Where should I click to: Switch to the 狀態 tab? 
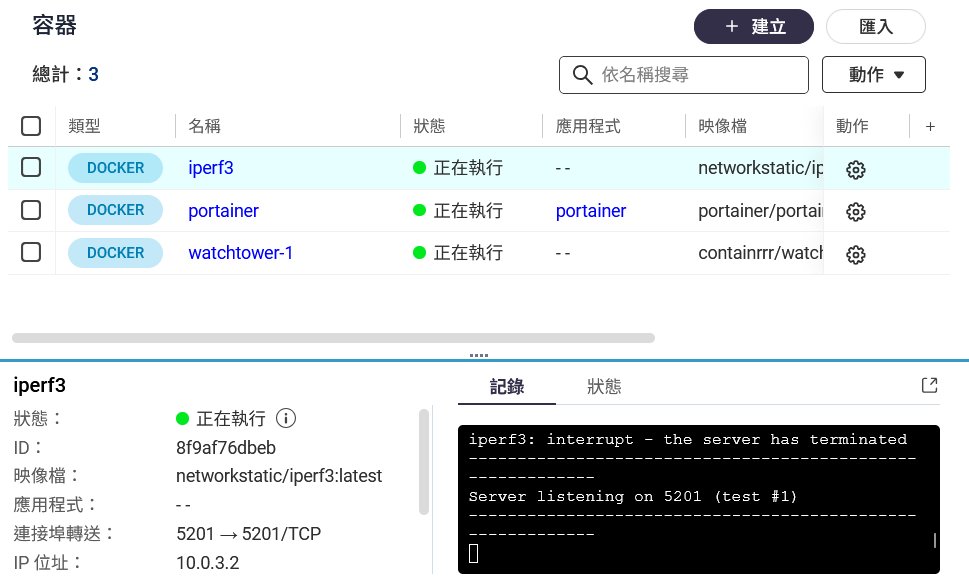(604, 387)
